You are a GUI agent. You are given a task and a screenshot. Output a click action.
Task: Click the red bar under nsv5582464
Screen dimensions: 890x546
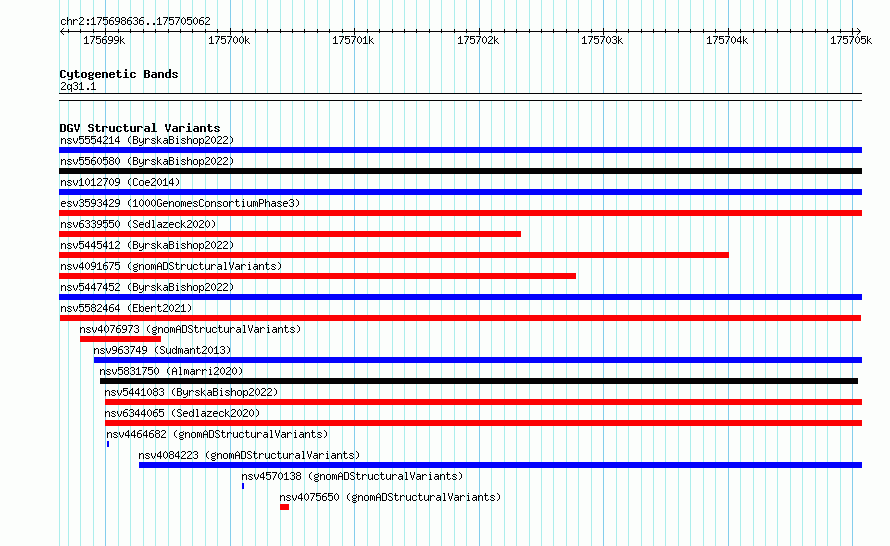tap(460, 318)
